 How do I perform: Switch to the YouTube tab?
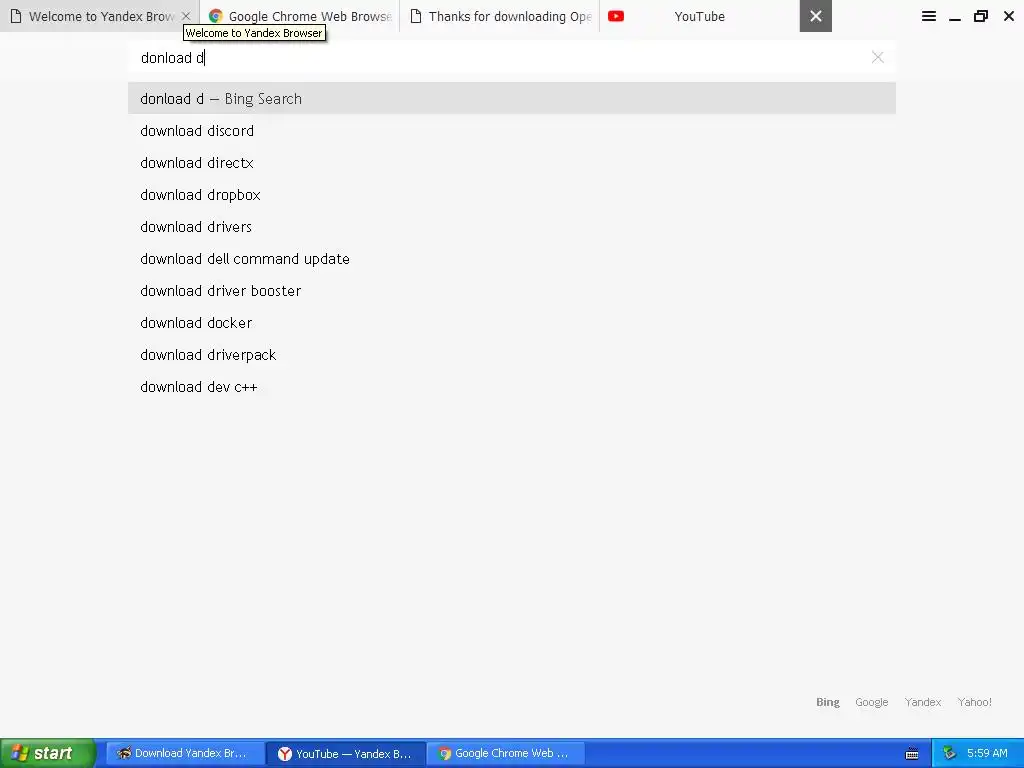pos(699,16)
